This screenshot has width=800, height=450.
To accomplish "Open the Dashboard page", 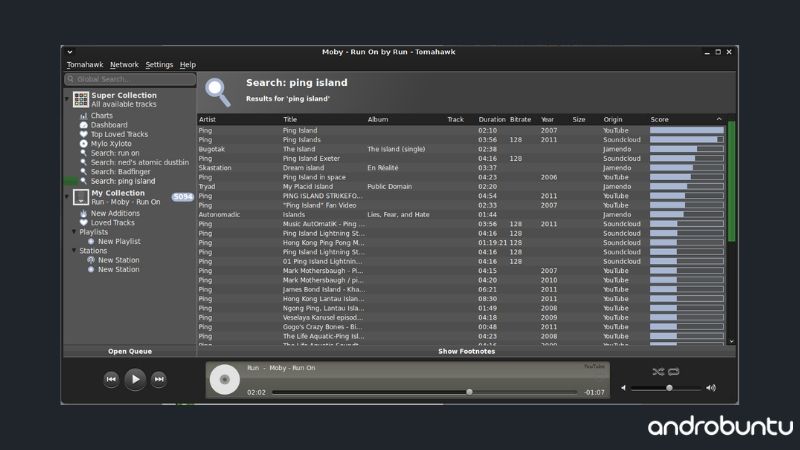I will pos(109,125).
